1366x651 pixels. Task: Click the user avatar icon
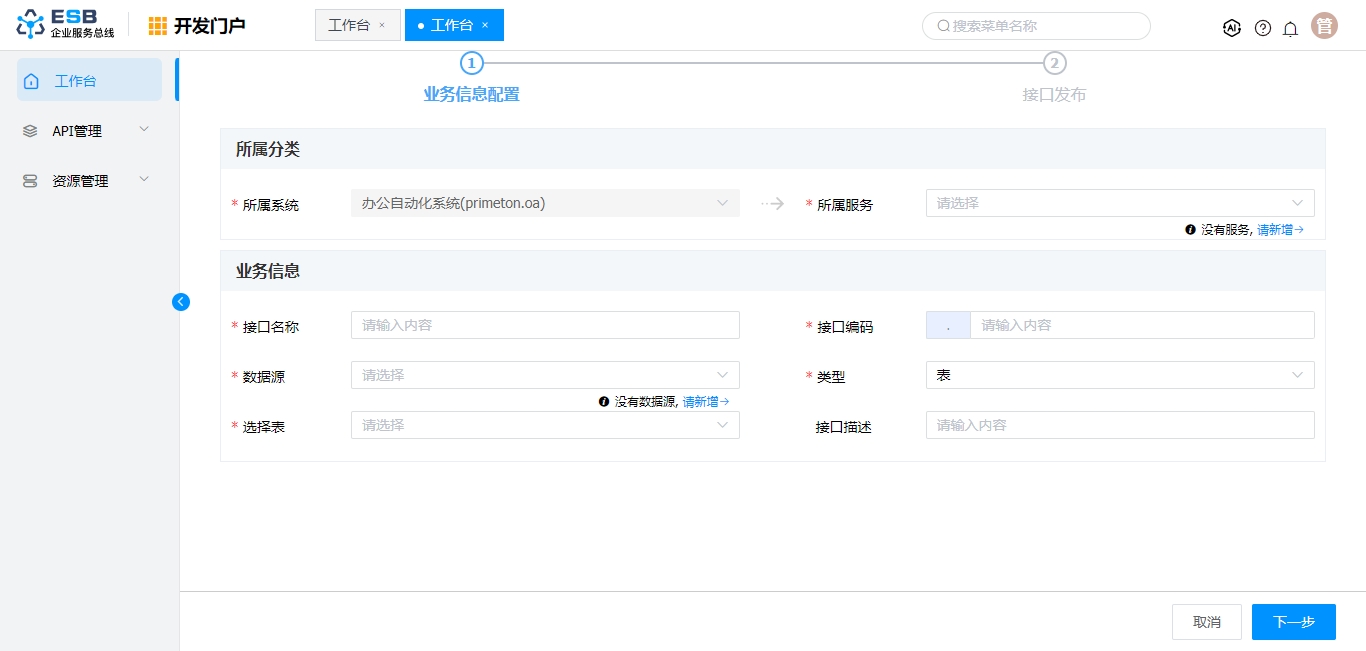(x=1325, y=27)
